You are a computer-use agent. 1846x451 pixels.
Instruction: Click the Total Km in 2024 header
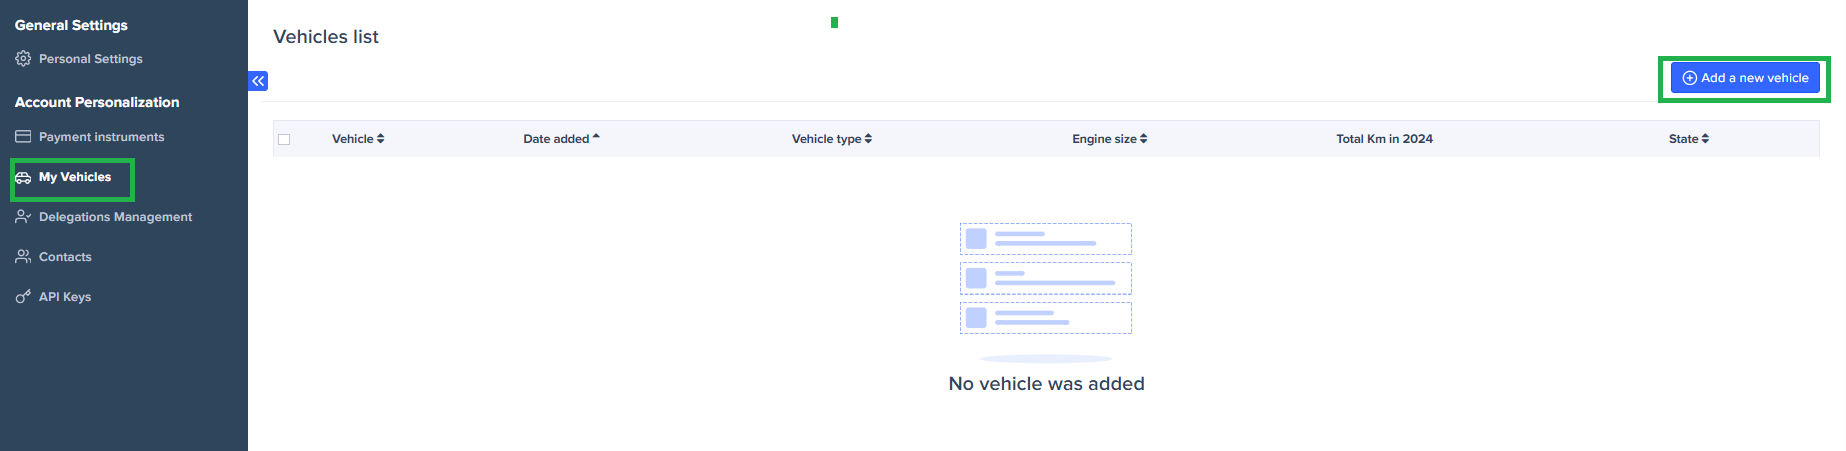coord(1384,139)
